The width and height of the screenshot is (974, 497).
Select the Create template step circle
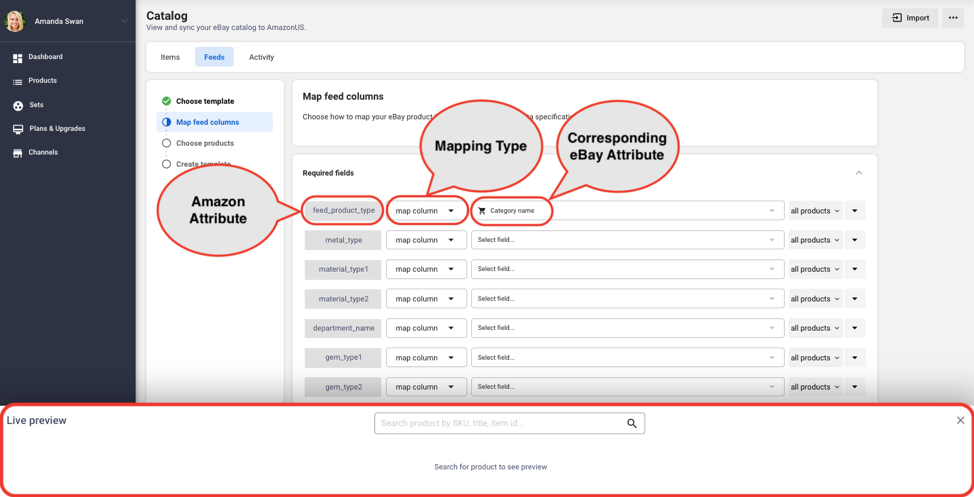point(166,164)
